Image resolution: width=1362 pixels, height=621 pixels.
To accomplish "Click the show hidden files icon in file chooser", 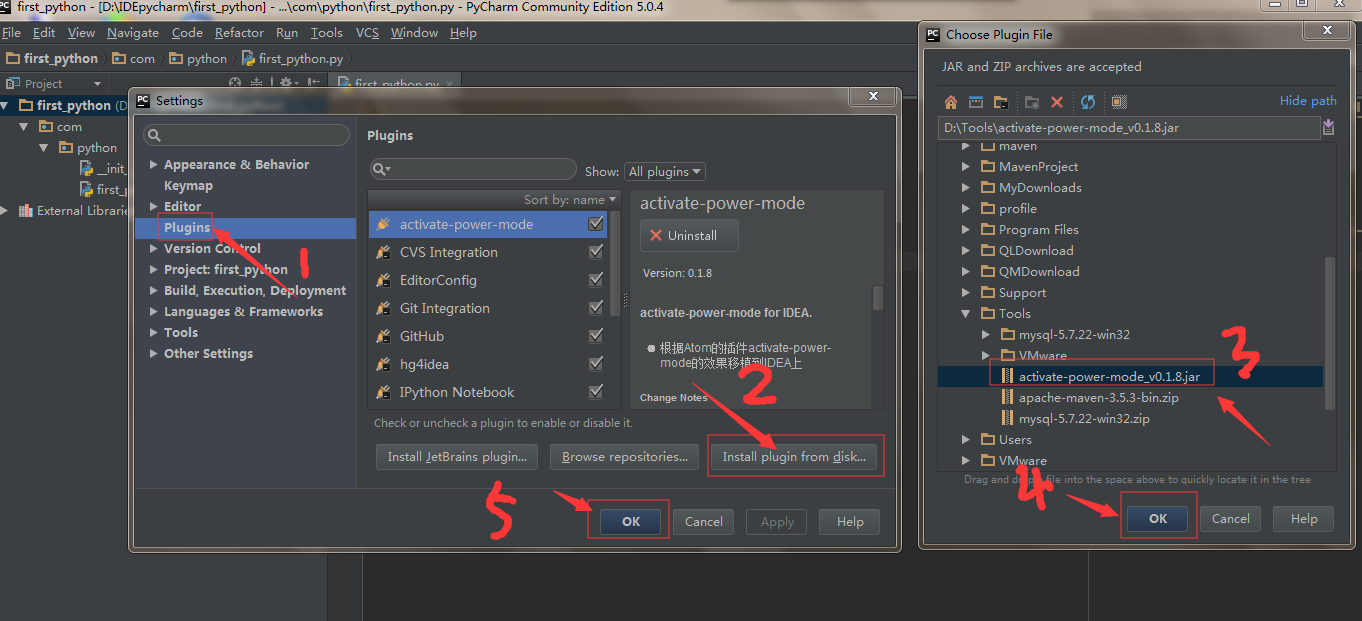I will [x=1117, y=102].
